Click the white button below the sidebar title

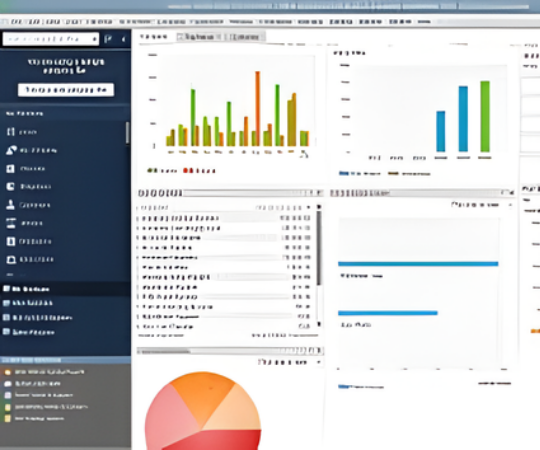coord(66,90)
